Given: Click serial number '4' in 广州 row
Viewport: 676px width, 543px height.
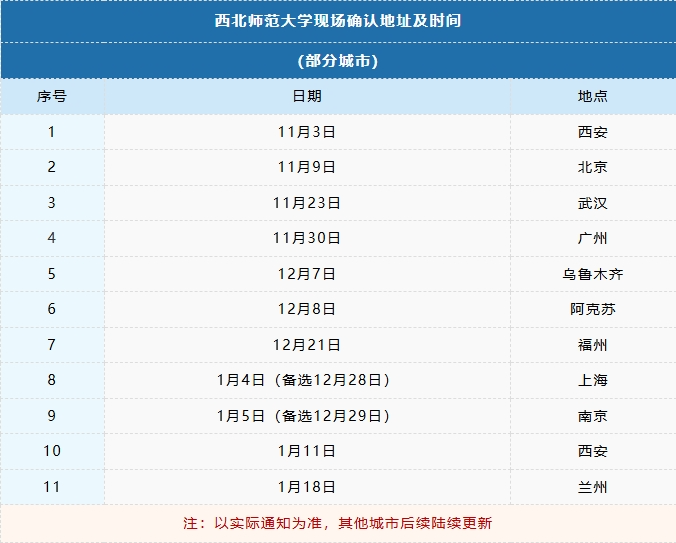Looking at the screenshot, I should (52, 238).
